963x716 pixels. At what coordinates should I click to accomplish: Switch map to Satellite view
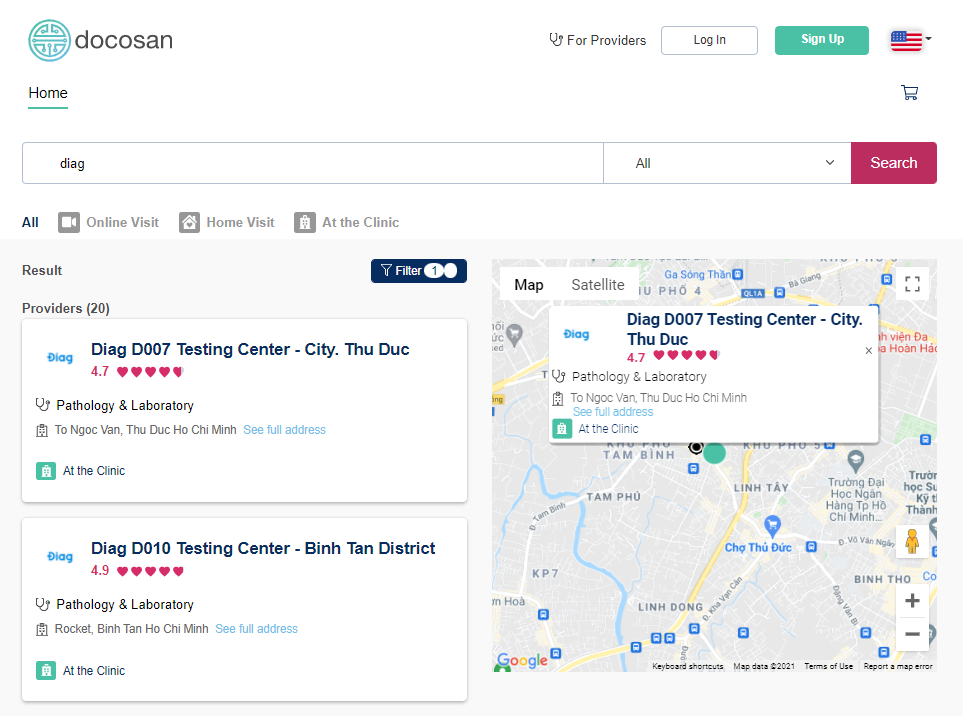[597, 285]
